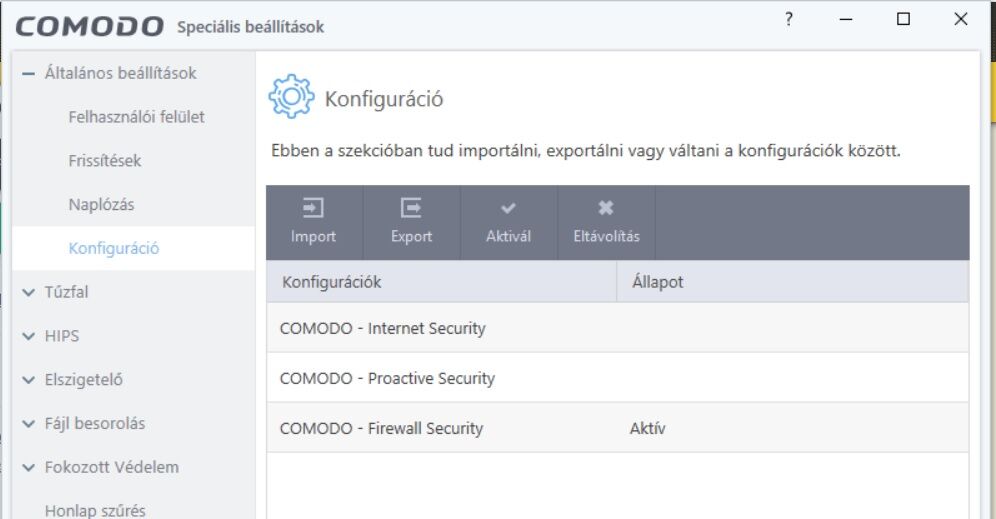Select COMODO - Internet Security configuration
Viewport: 996px width, 519px height.
[617, 328]
